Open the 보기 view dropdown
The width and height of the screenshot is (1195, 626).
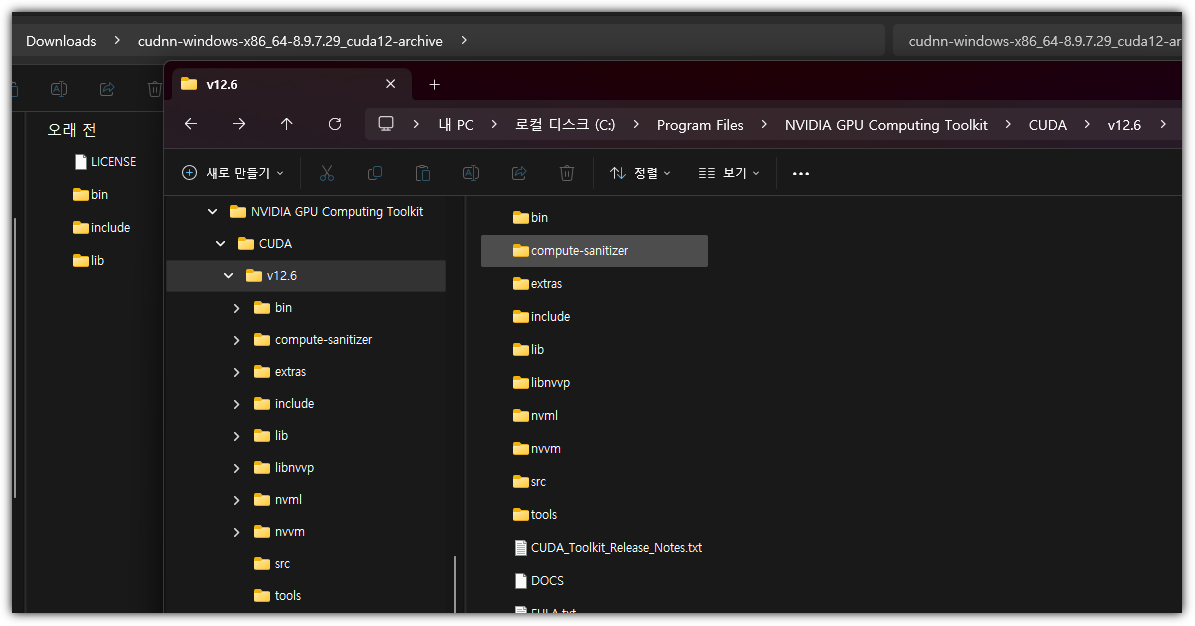pyautogui.click(x=729, y=173)
